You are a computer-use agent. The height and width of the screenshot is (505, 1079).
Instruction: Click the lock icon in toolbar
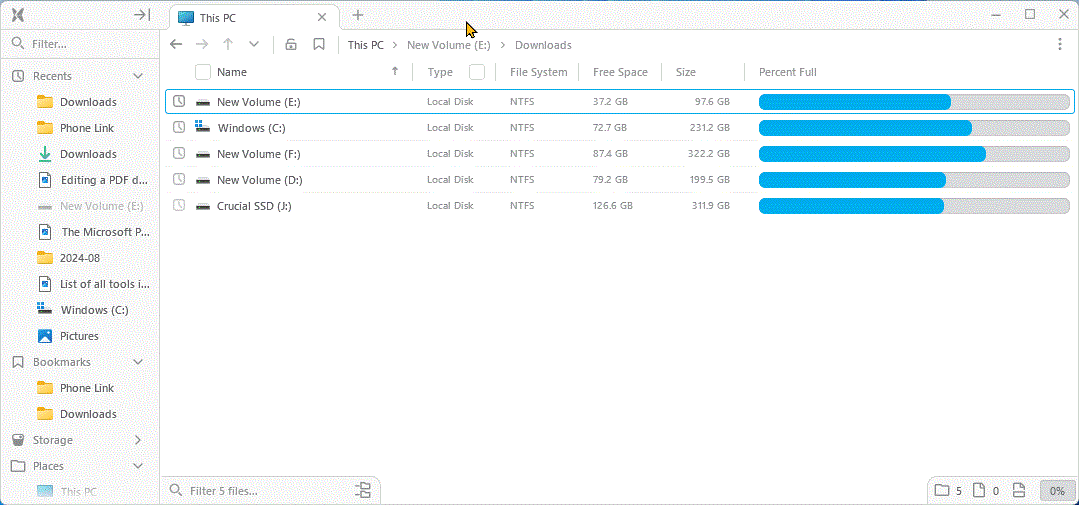[x=290, y=44]
